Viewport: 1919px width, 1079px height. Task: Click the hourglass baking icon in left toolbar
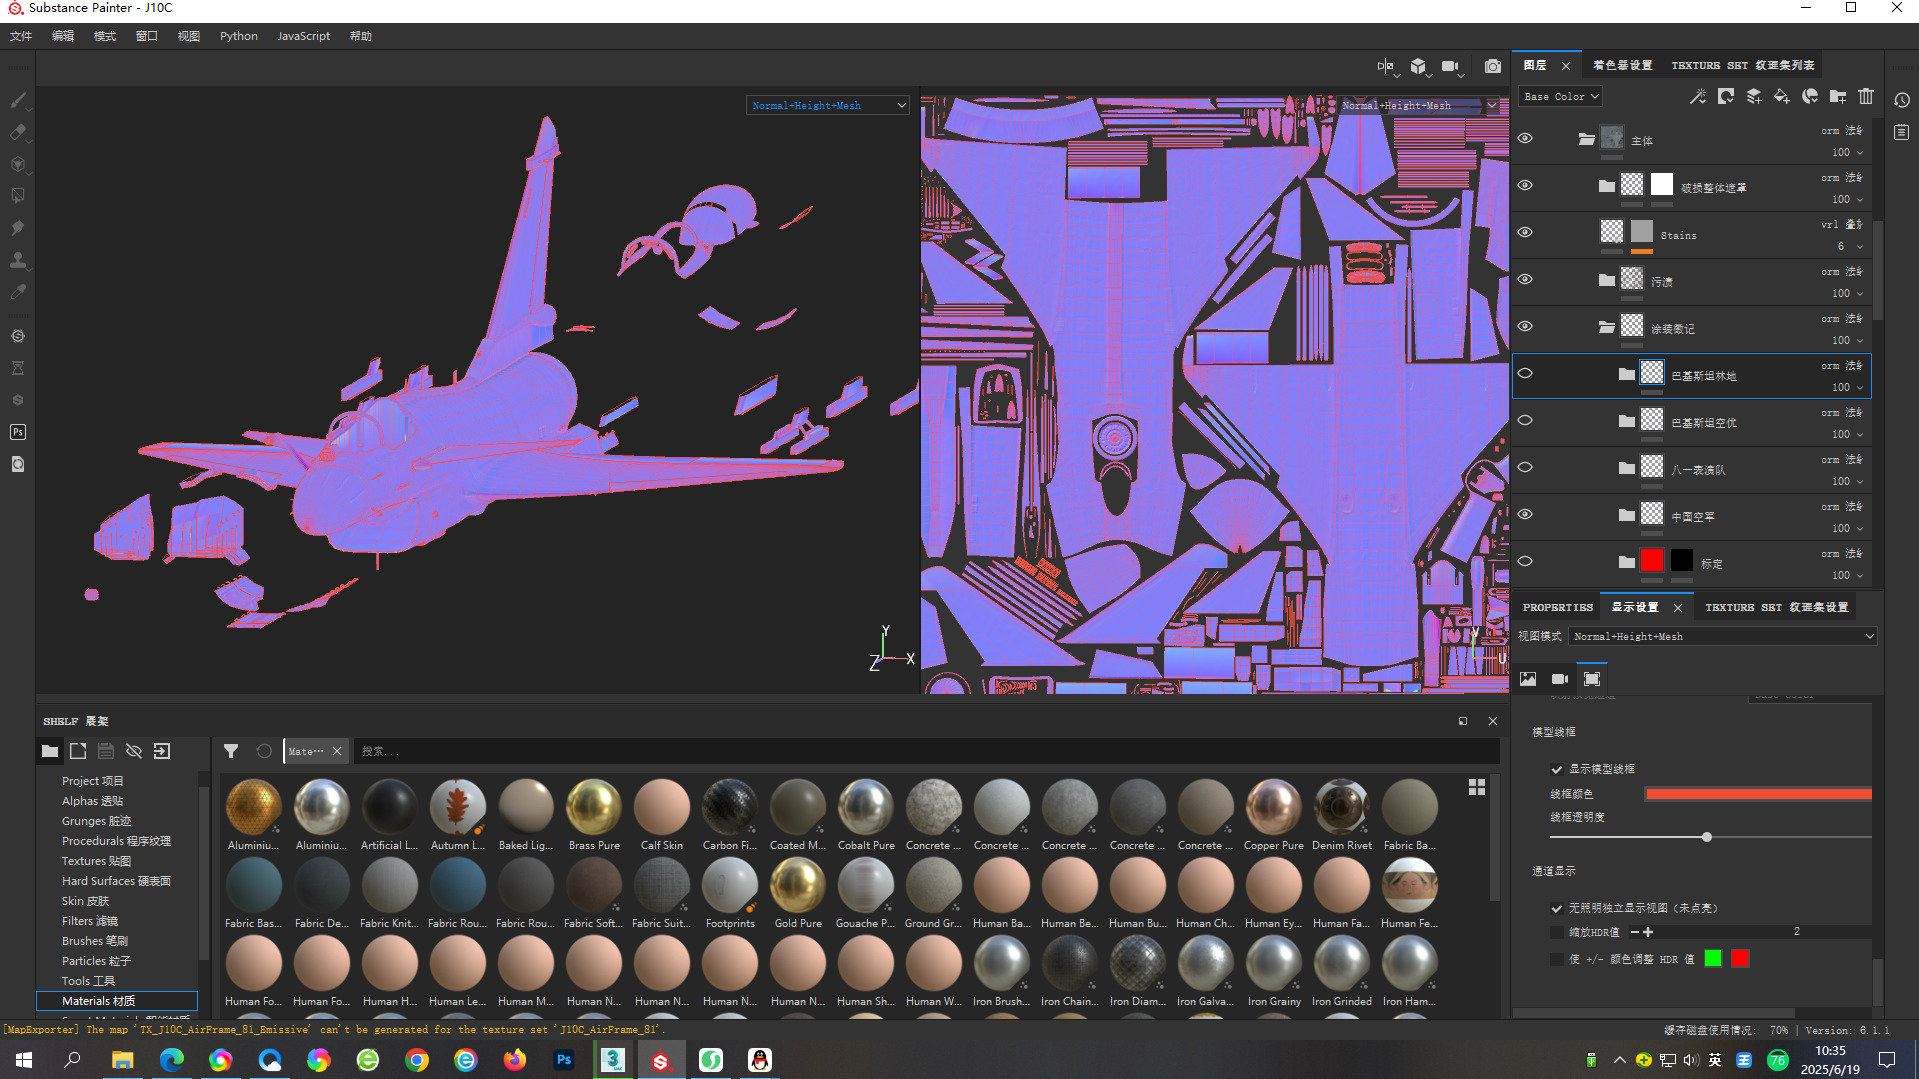[18, 368]
